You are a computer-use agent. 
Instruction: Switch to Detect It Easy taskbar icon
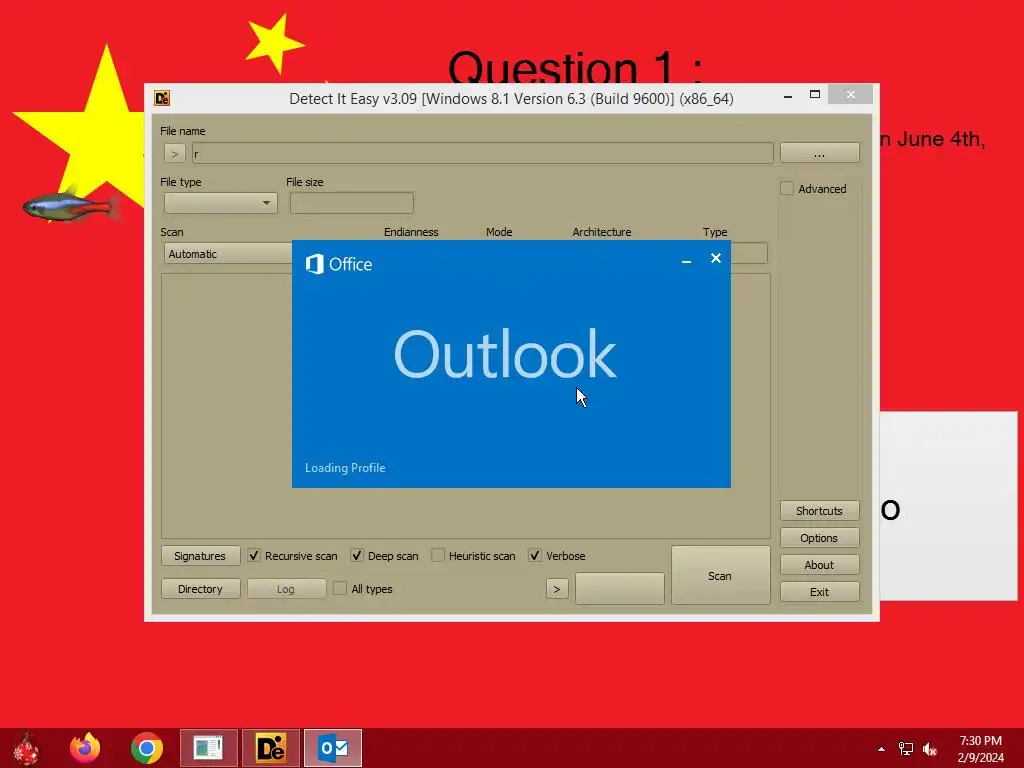[x=270, y=748]
